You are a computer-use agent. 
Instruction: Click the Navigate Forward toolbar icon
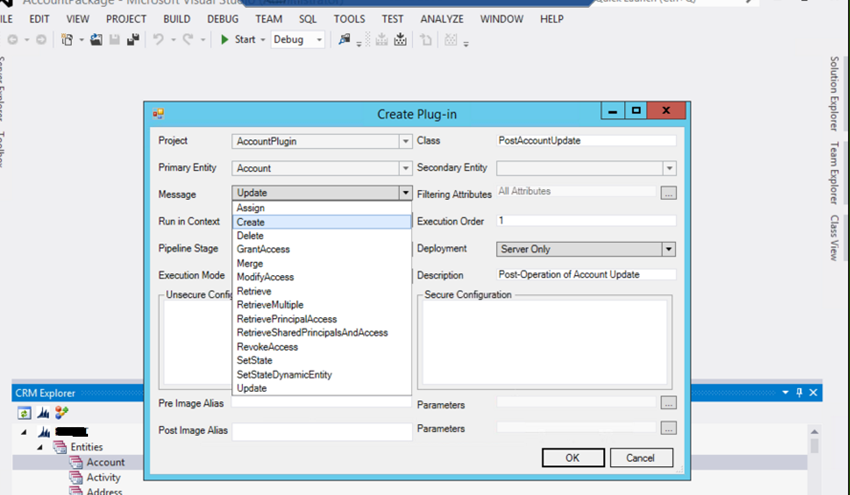pyautogui.click(x=41, y=40)
